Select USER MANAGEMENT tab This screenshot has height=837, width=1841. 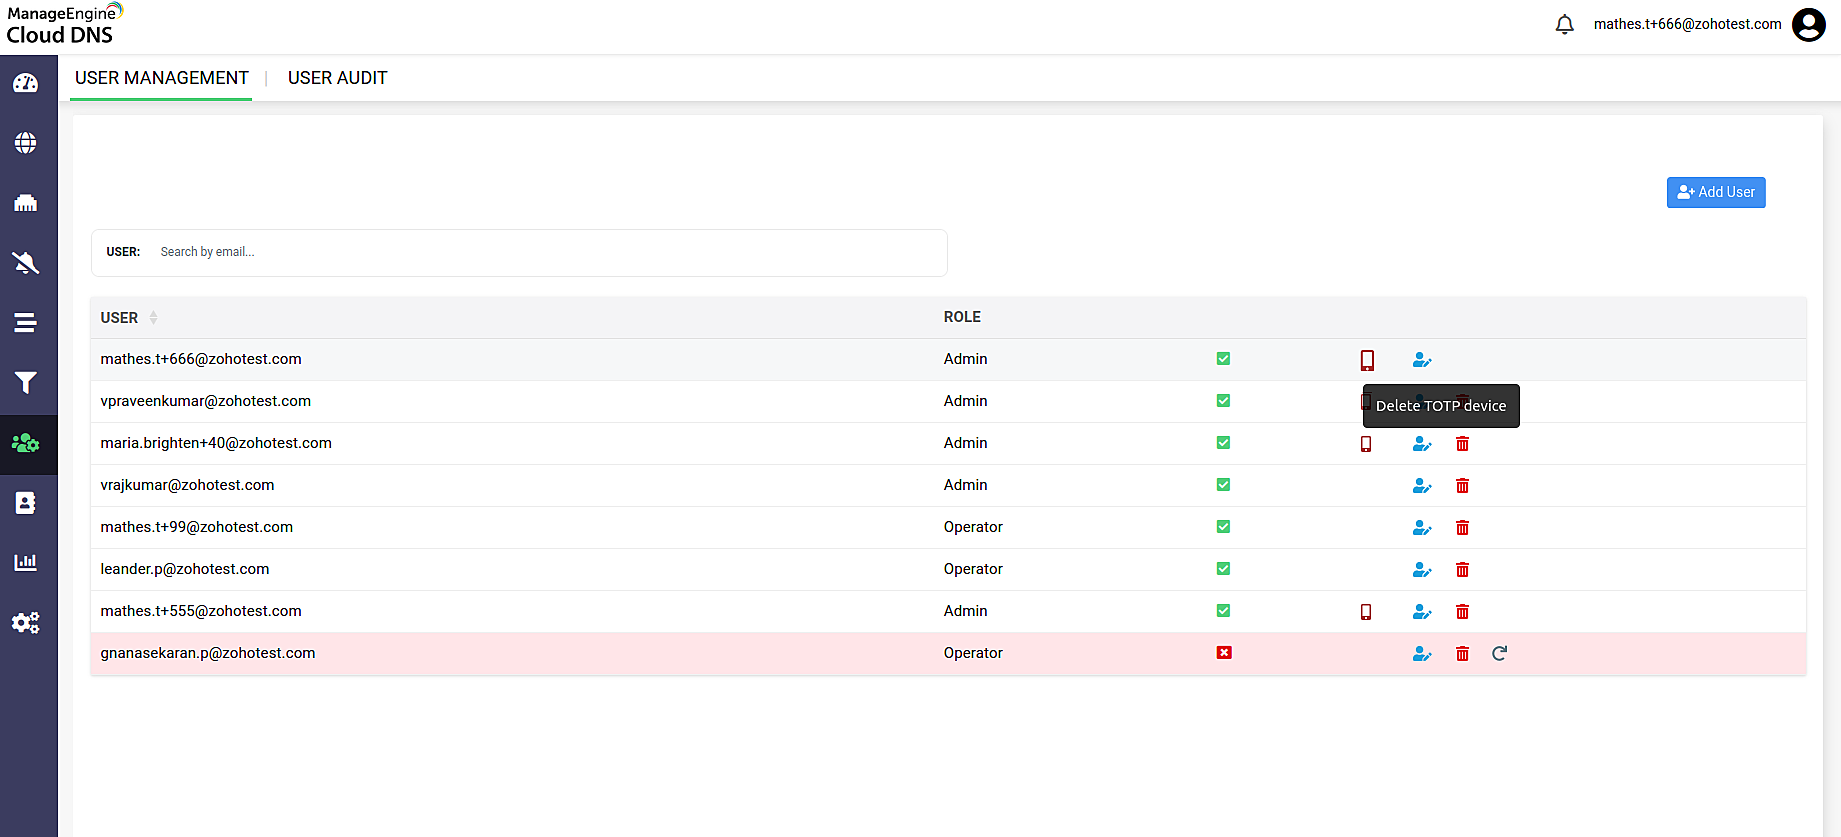(x=162, y=78)
